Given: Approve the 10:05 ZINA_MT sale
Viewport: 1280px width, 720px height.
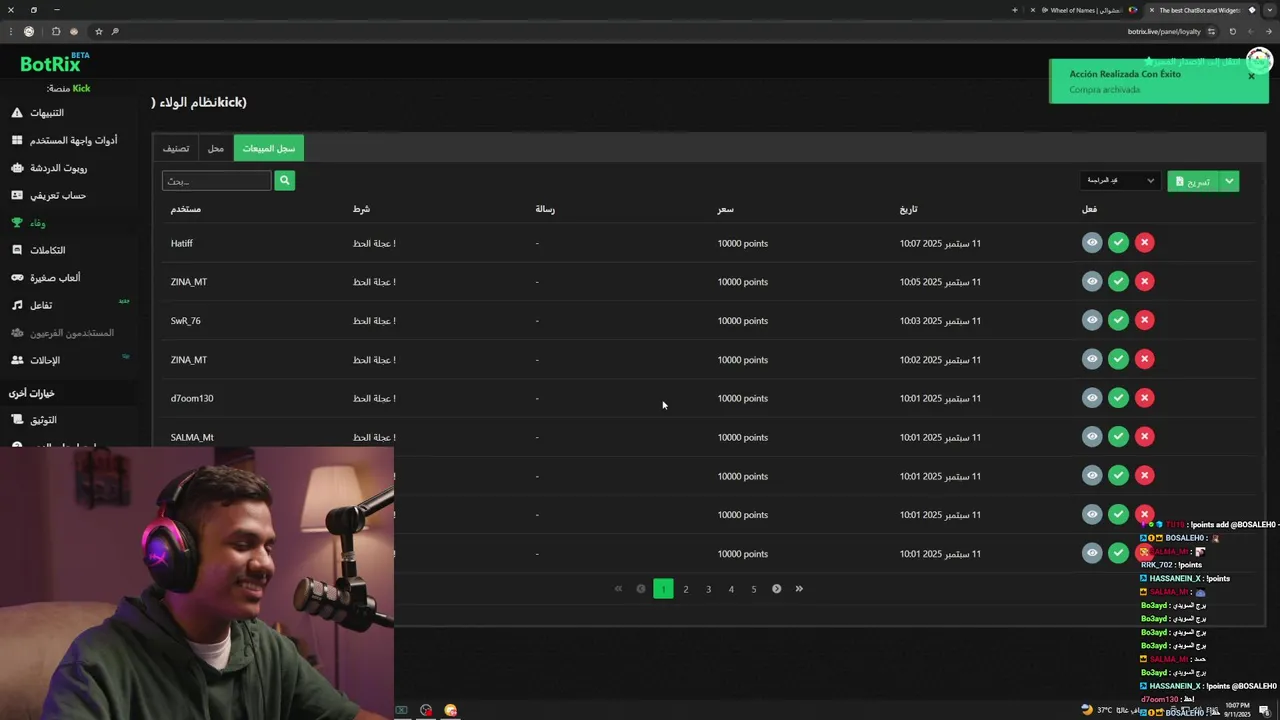Looking at the screenshot, I should coord(1118,282).
